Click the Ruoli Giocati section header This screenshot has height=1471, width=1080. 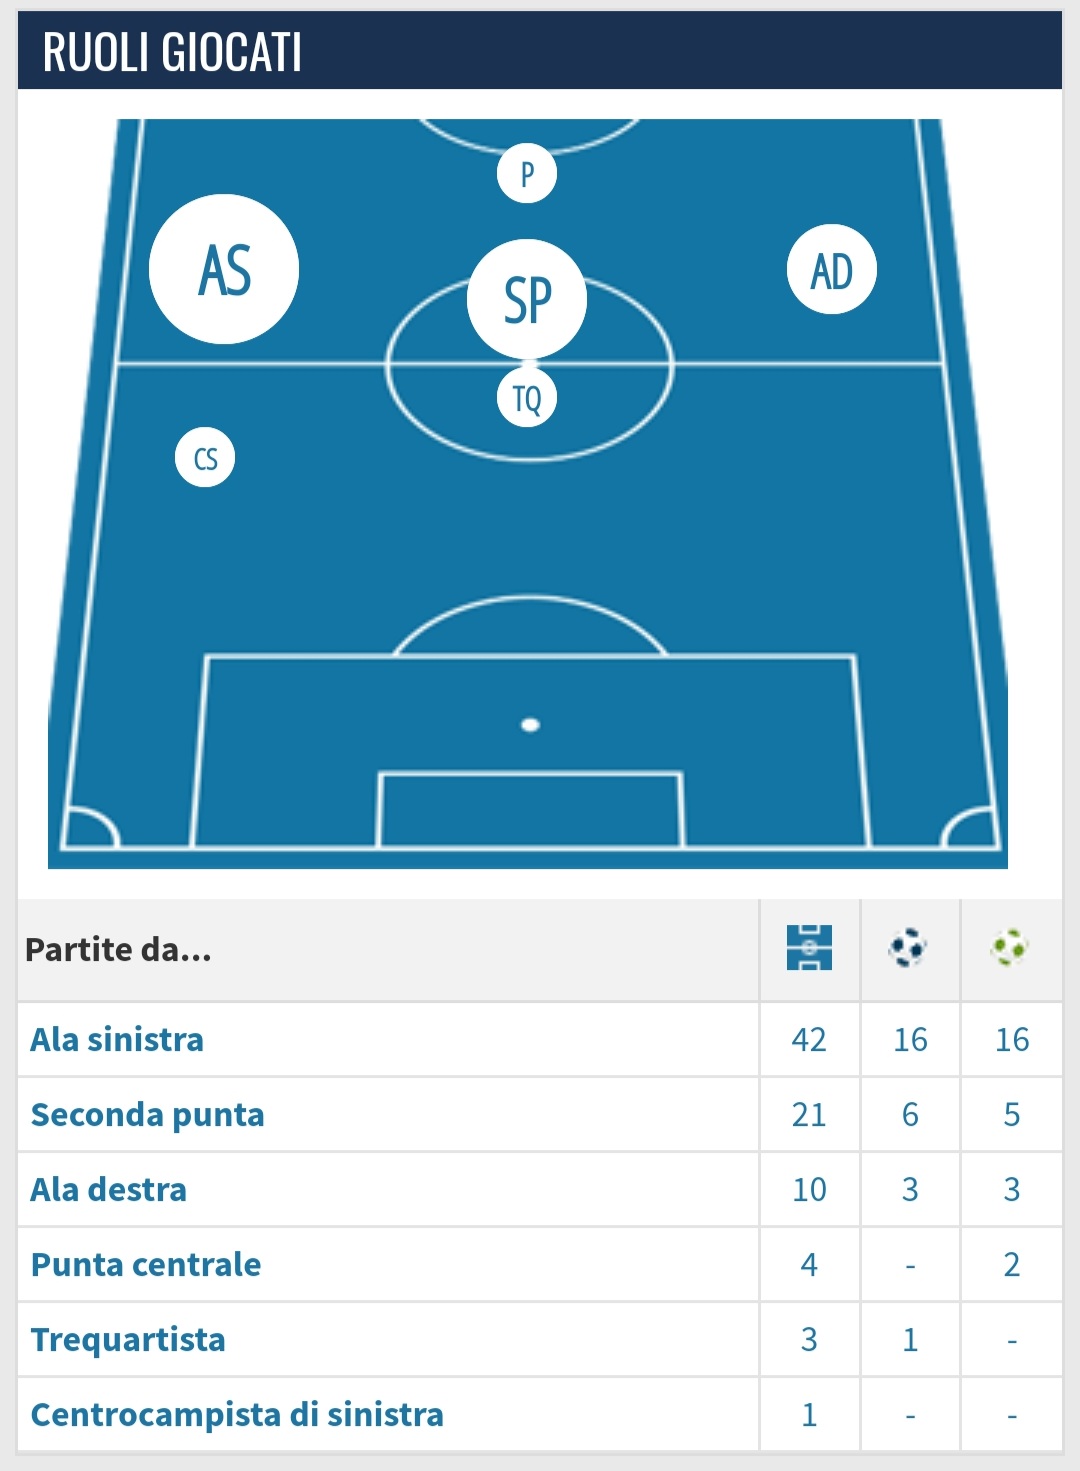[173, 52]
